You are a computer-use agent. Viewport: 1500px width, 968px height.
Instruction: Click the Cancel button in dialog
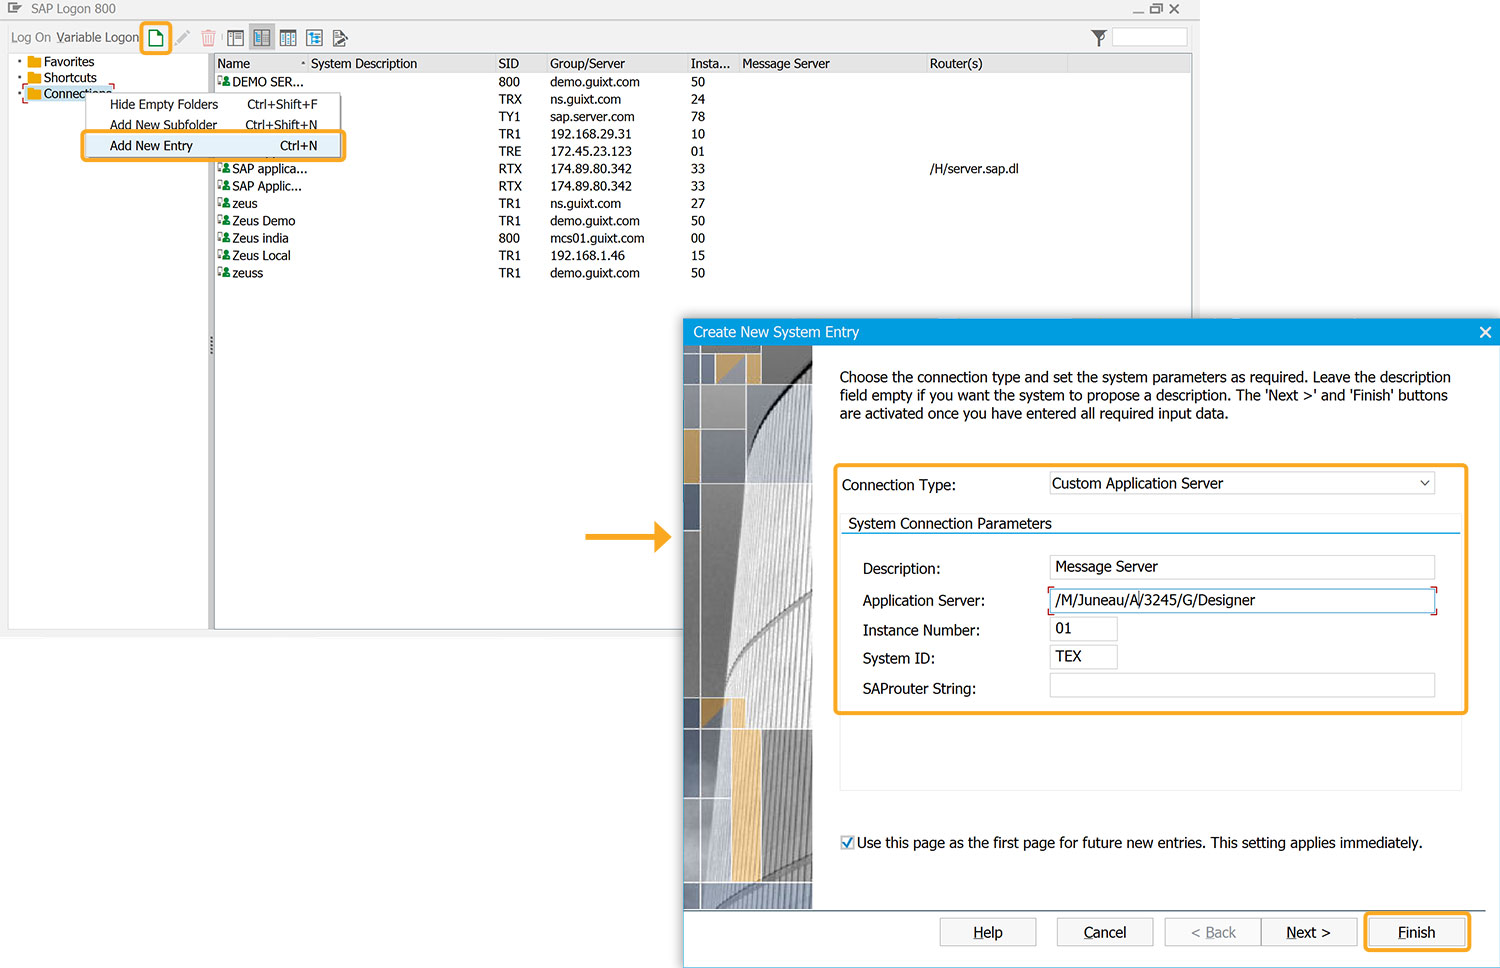coord(1105,932)
